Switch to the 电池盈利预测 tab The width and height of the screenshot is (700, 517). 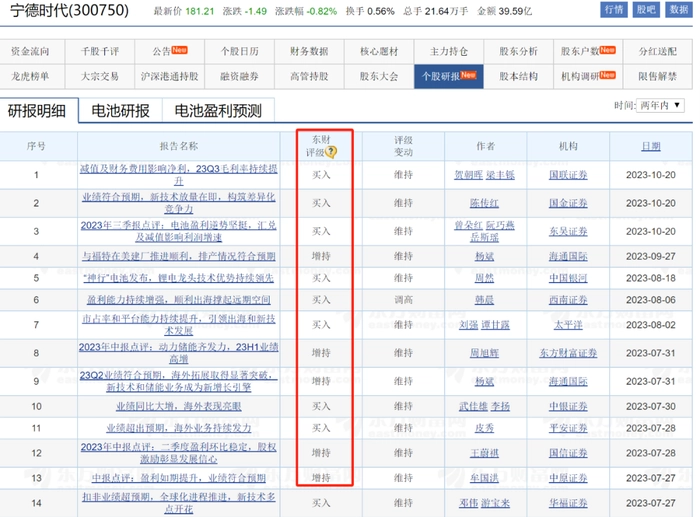tap(217, 111)
